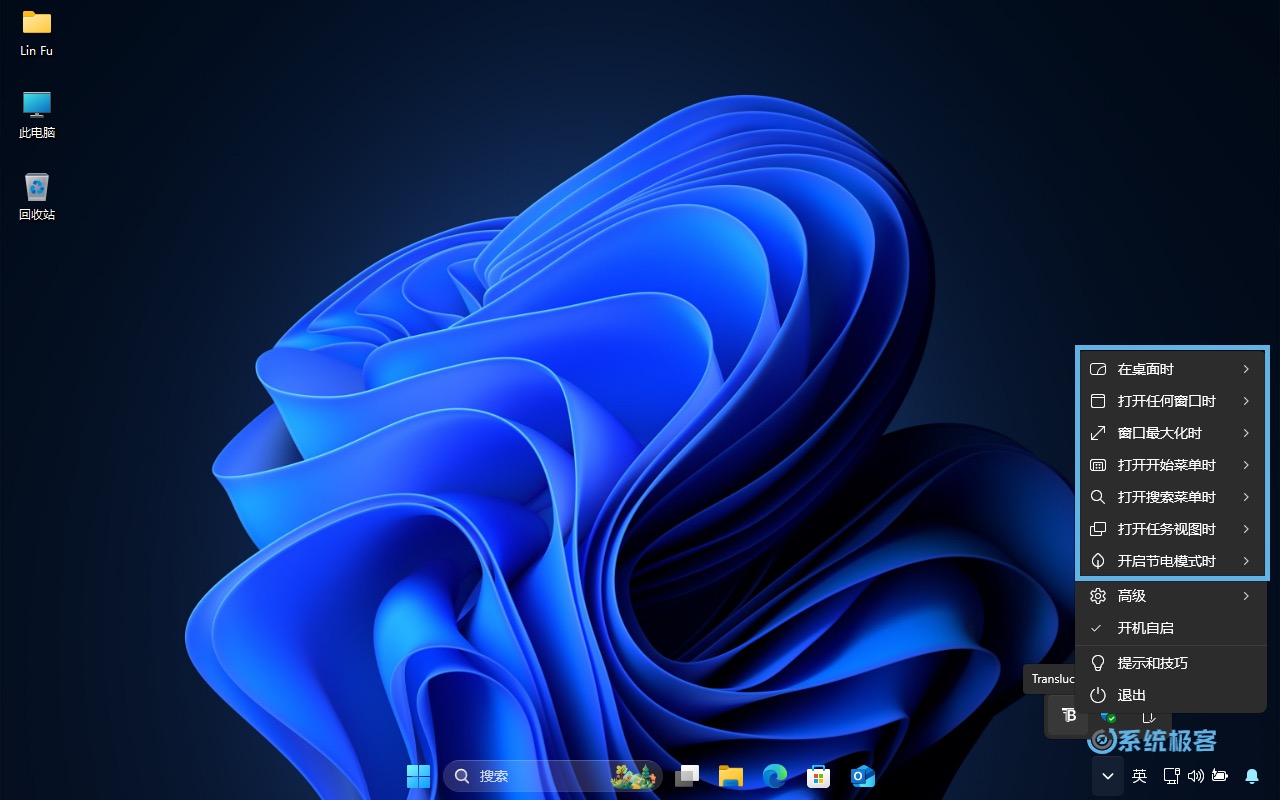The width and height of the screenshot is (1280, 800).
Task: Collapse the hidden tray icons chevron
Action: [x=1107, y=776]
